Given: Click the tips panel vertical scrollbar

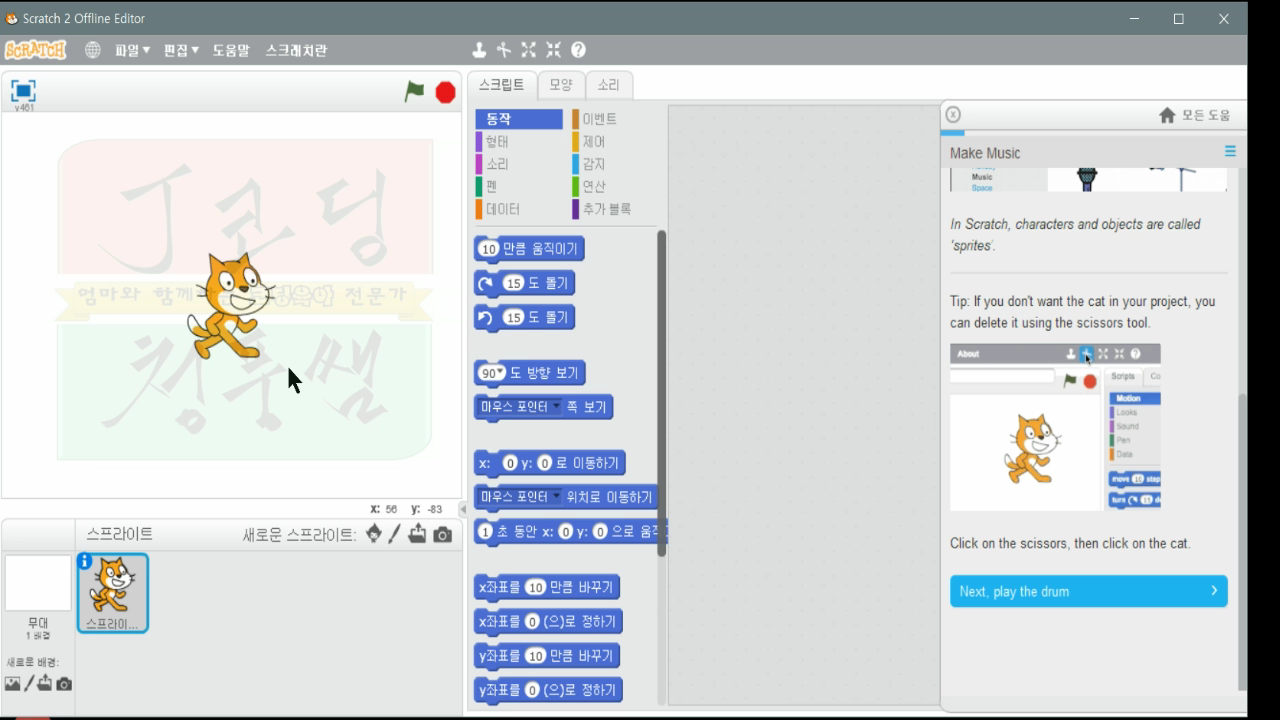Looking at the screenshot, I should (x=1243, y=540).
